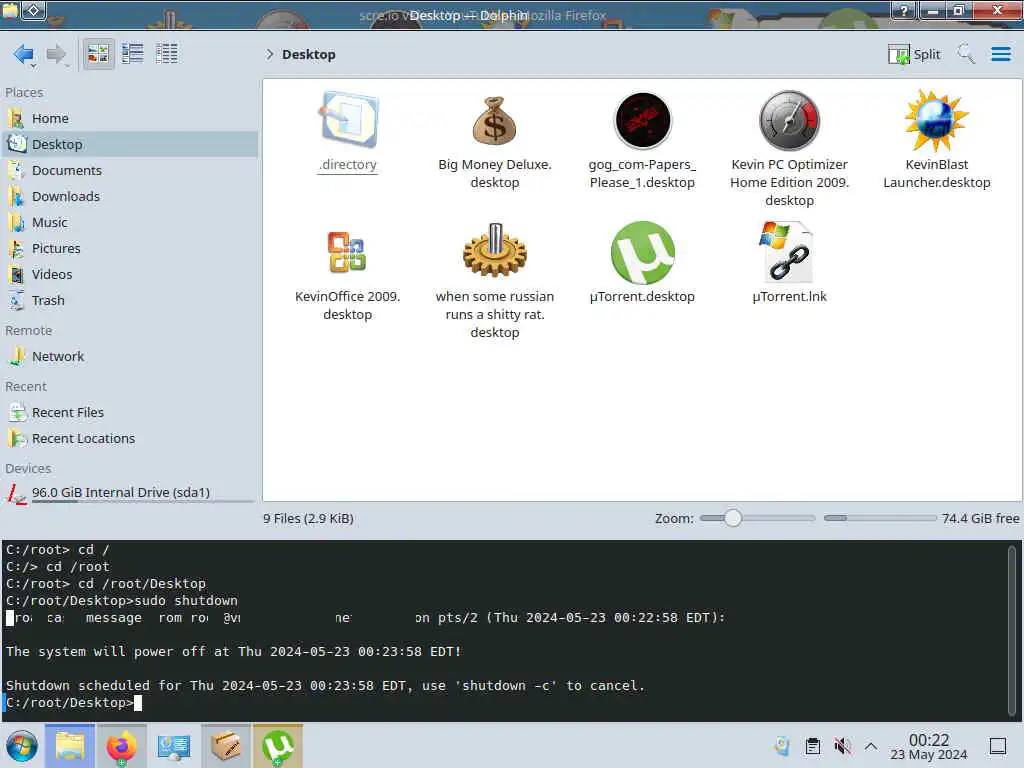The width and height of the screenshot is (1024, 768).
Task: Select gog_com-Papers_Please_1.desktop icon
Action: click(643, 120)
